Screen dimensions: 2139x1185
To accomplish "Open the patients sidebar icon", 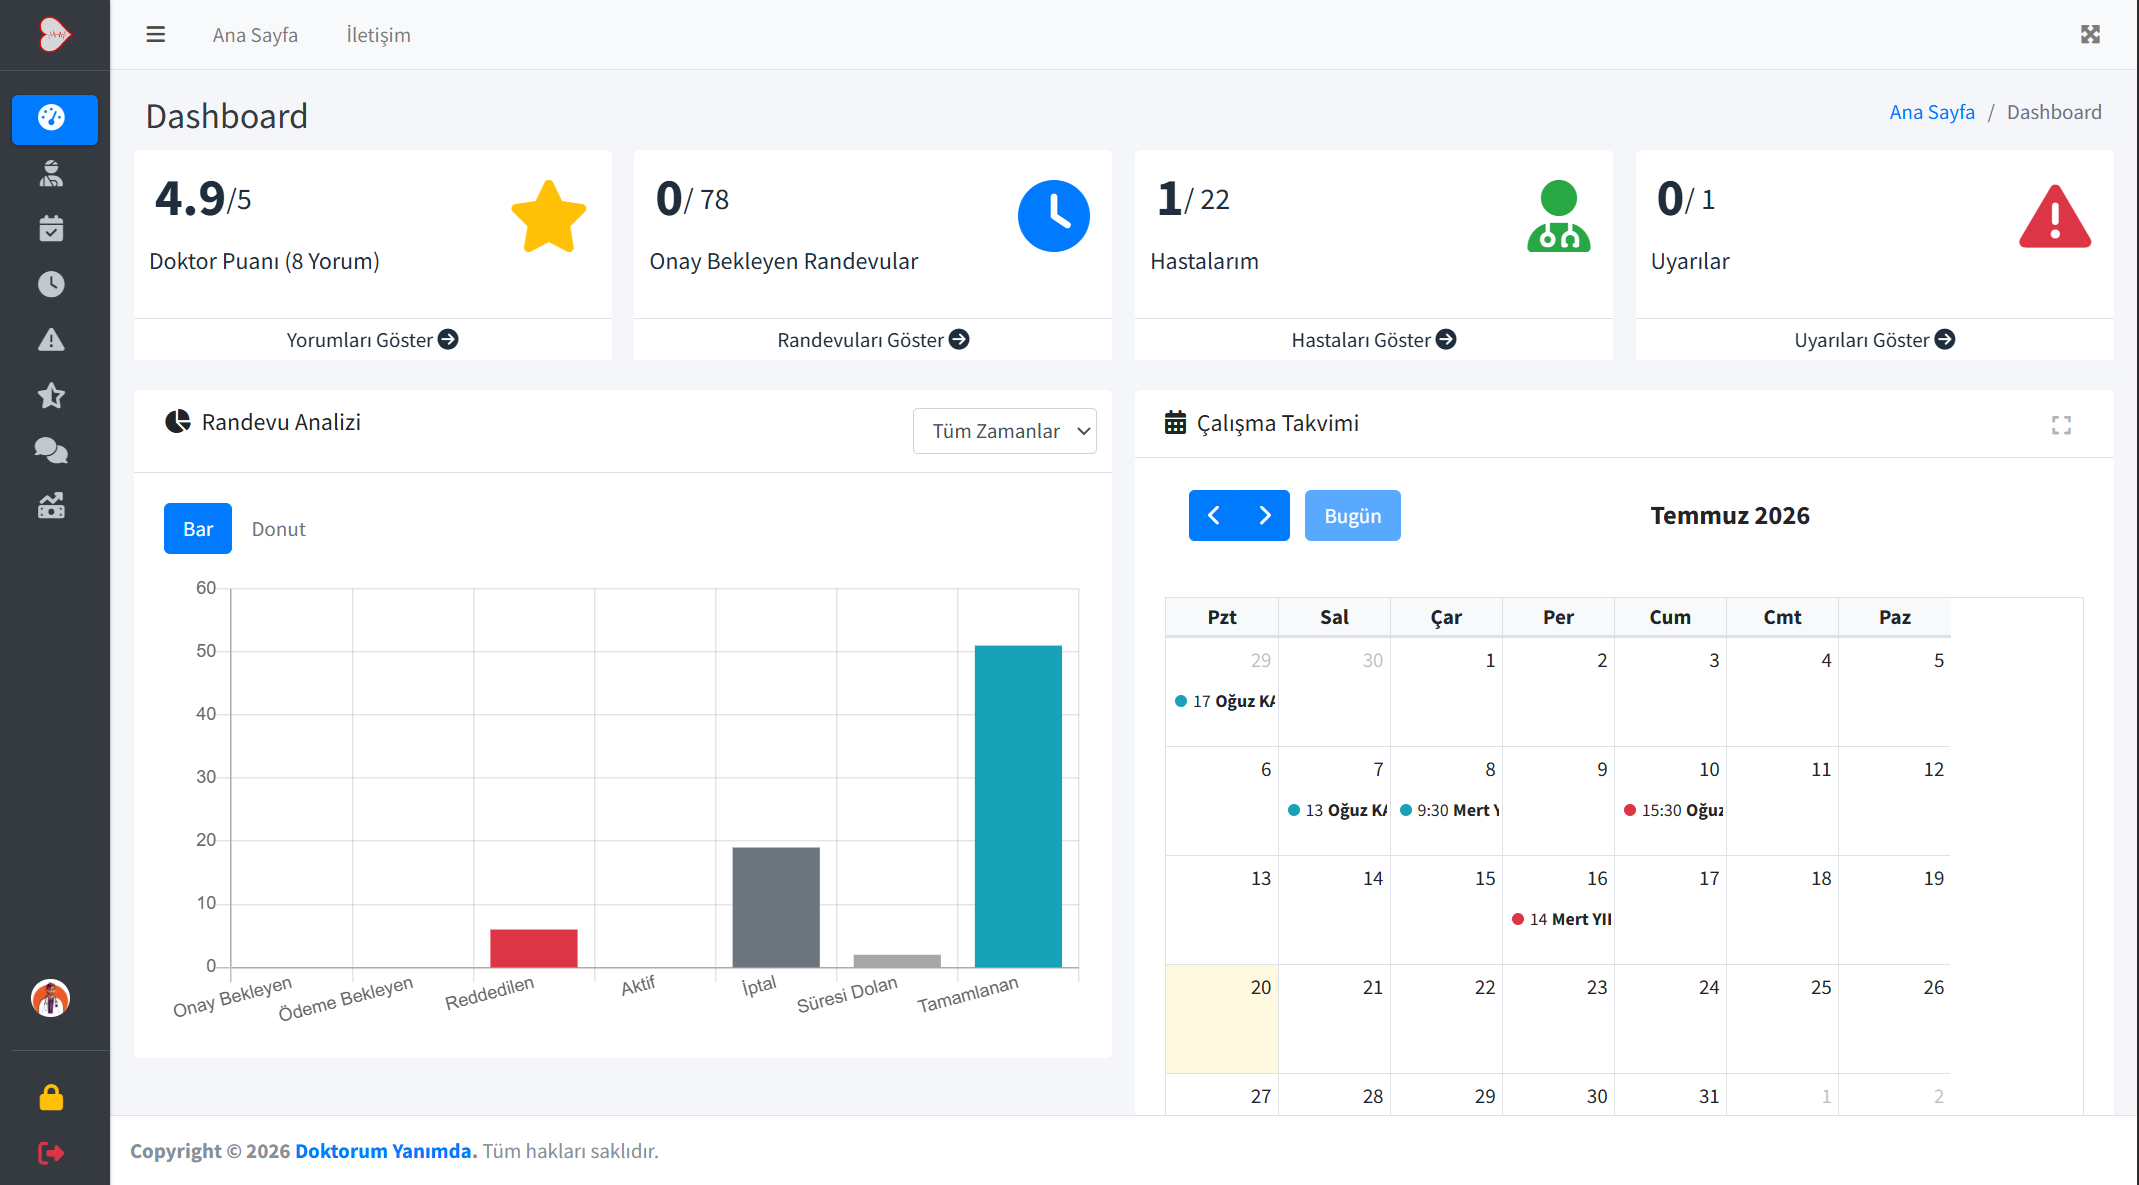I will click(x=52, y=174).
